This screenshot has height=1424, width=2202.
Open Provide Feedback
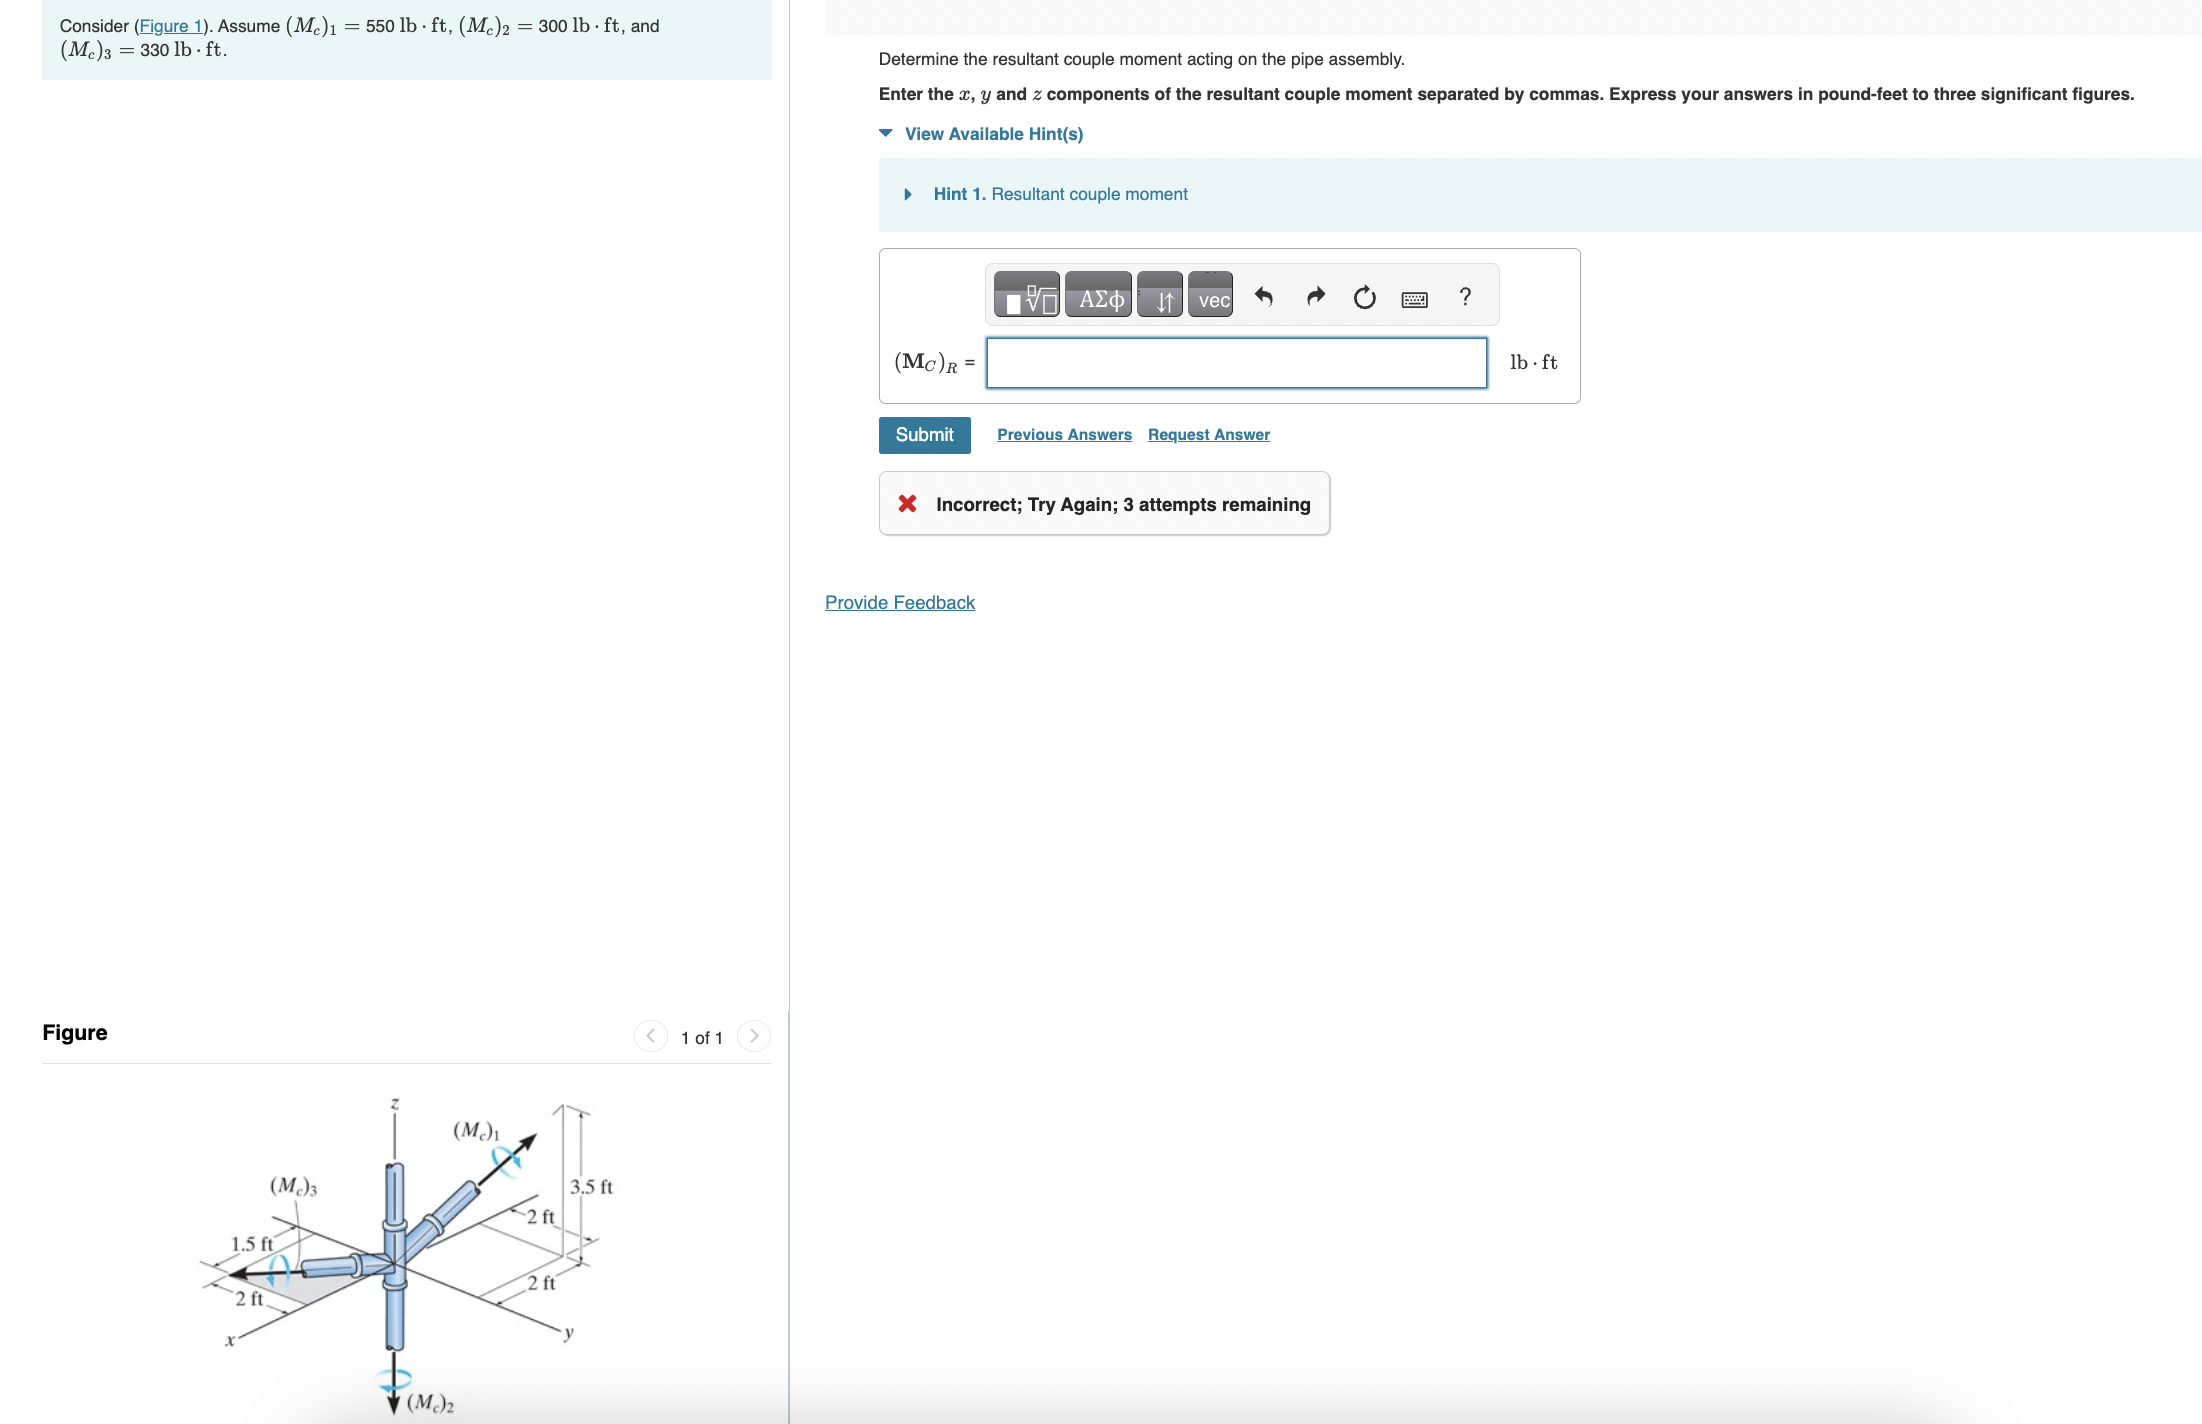[x=898, y=602]
